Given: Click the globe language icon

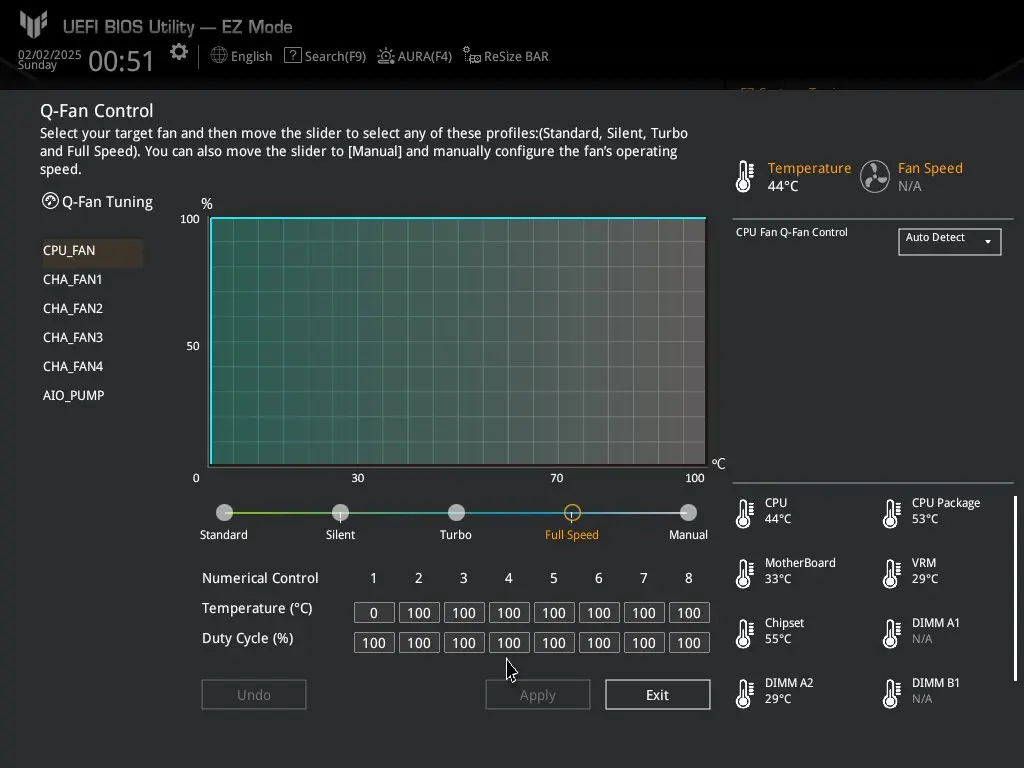Looking at the screenshot, I should coord(219,56).
